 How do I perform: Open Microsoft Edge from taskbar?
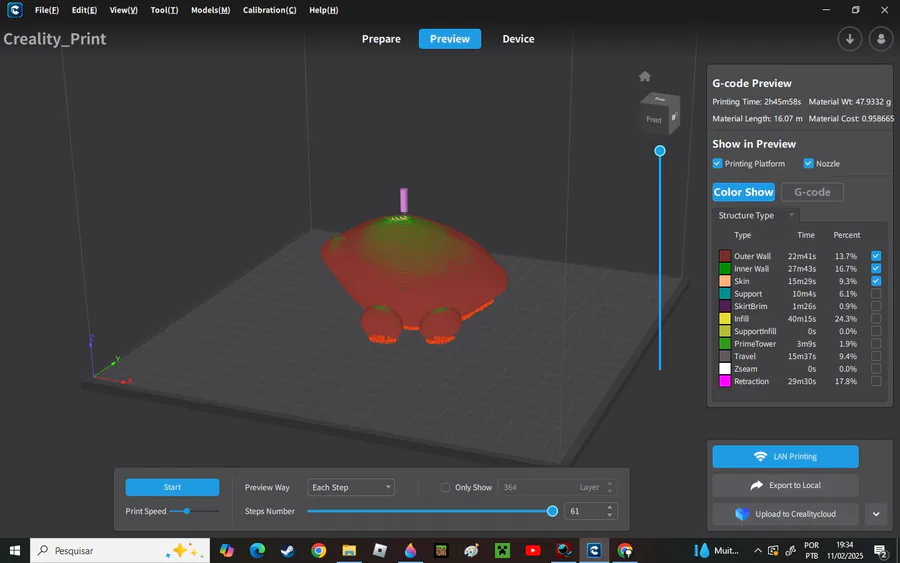coord(257,551)
